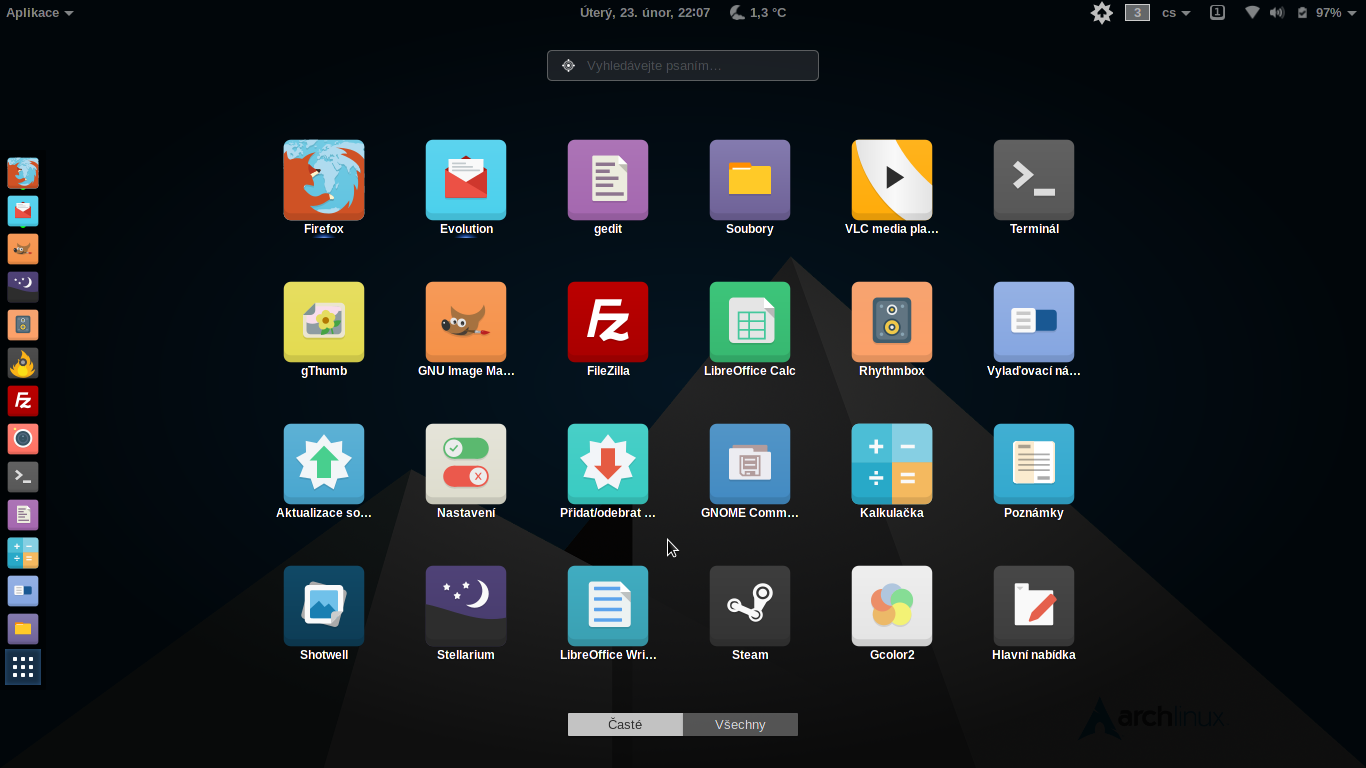Launch the gThumb image viewer
1366x768 pixels.
(x=324, y=323)
